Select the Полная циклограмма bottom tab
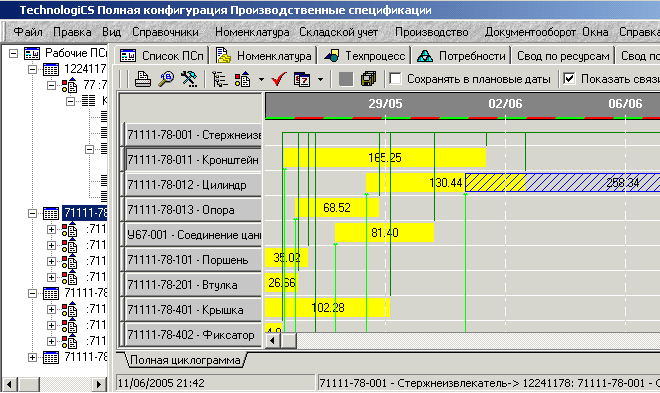The height and width of the screenshot is (393, 660). 185,360
